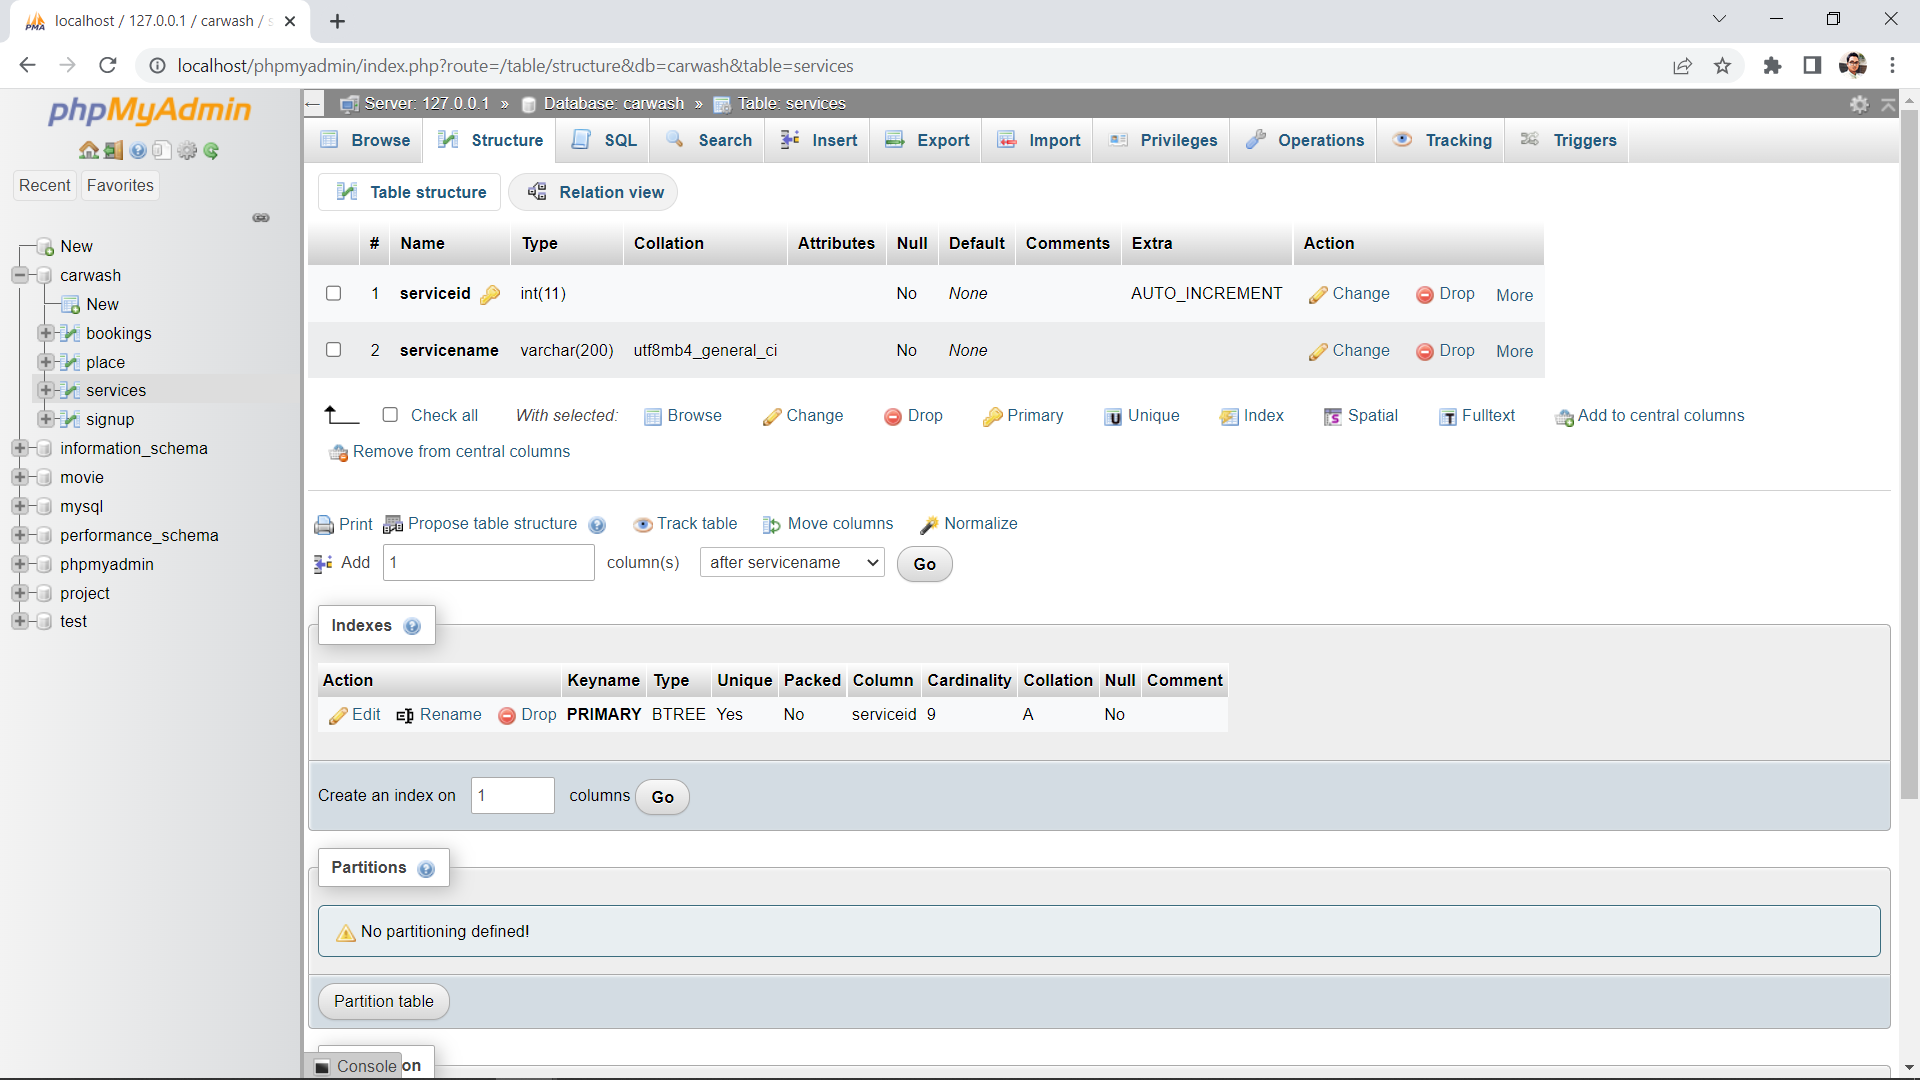Open the page settings gear at top right

coord(1859,104)
